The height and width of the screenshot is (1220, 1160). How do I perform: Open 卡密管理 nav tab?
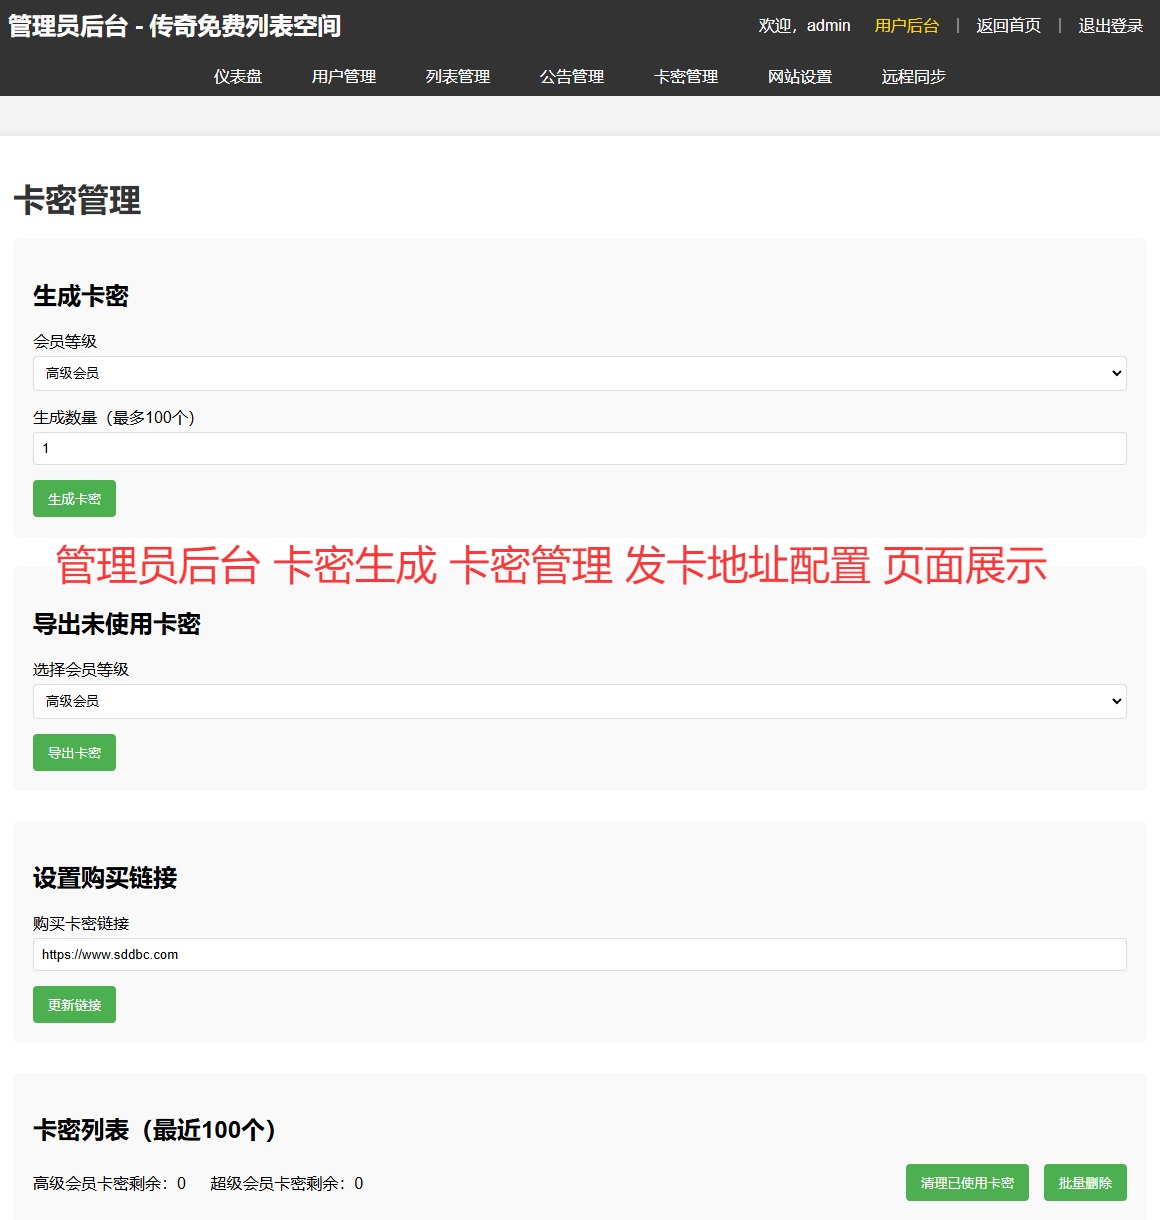click(x=686, y=76)
